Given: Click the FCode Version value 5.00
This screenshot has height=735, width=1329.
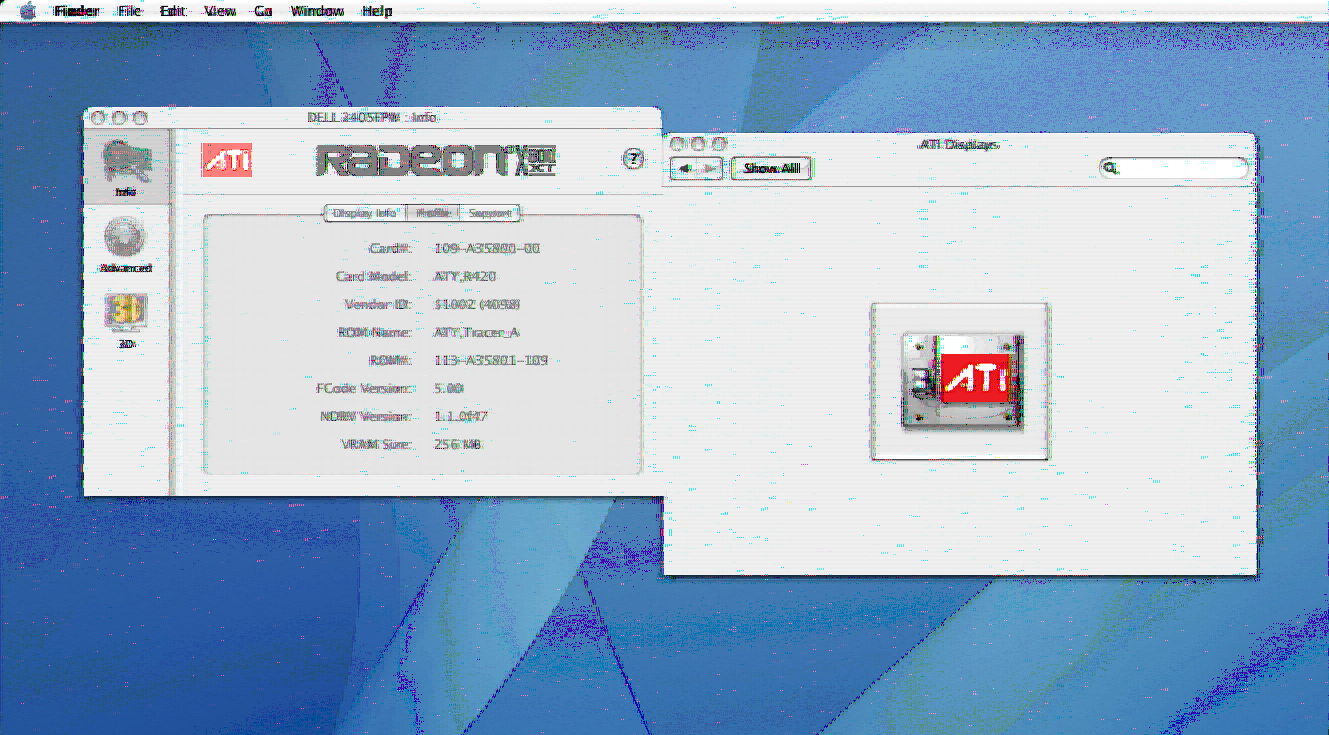Looking at the screenshot, I should [449, 388].
